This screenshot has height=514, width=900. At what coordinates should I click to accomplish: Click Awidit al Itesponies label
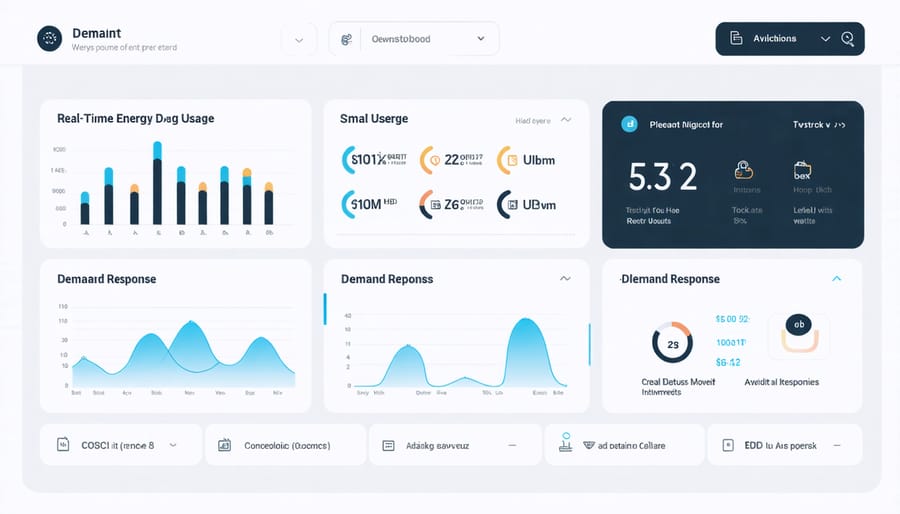click(782, 382)
